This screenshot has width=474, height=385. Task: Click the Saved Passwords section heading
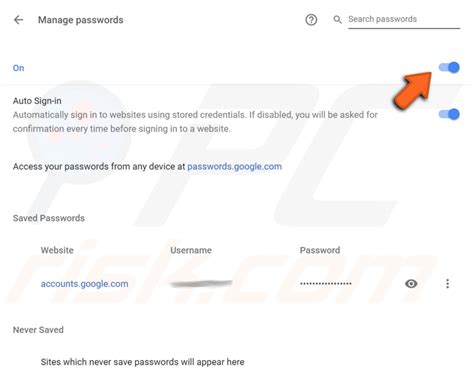coord(49,218)
